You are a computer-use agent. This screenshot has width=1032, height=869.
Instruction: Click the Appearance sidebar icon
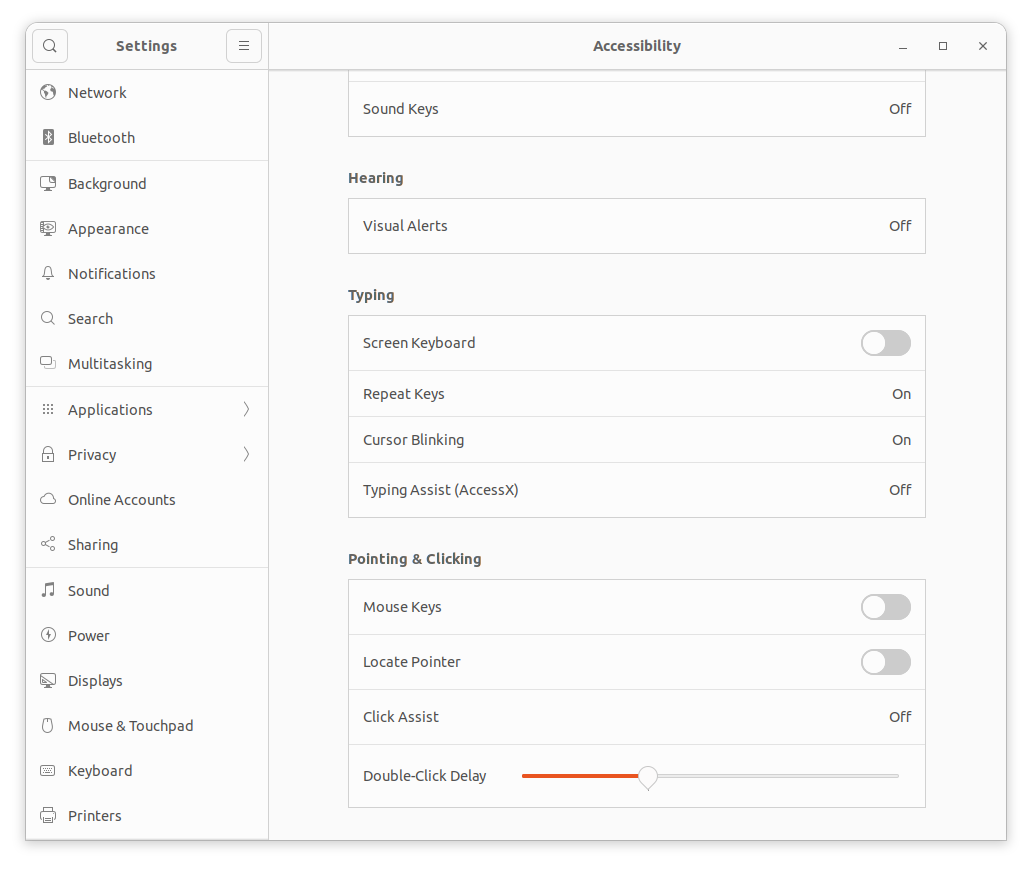pos(48,228)
